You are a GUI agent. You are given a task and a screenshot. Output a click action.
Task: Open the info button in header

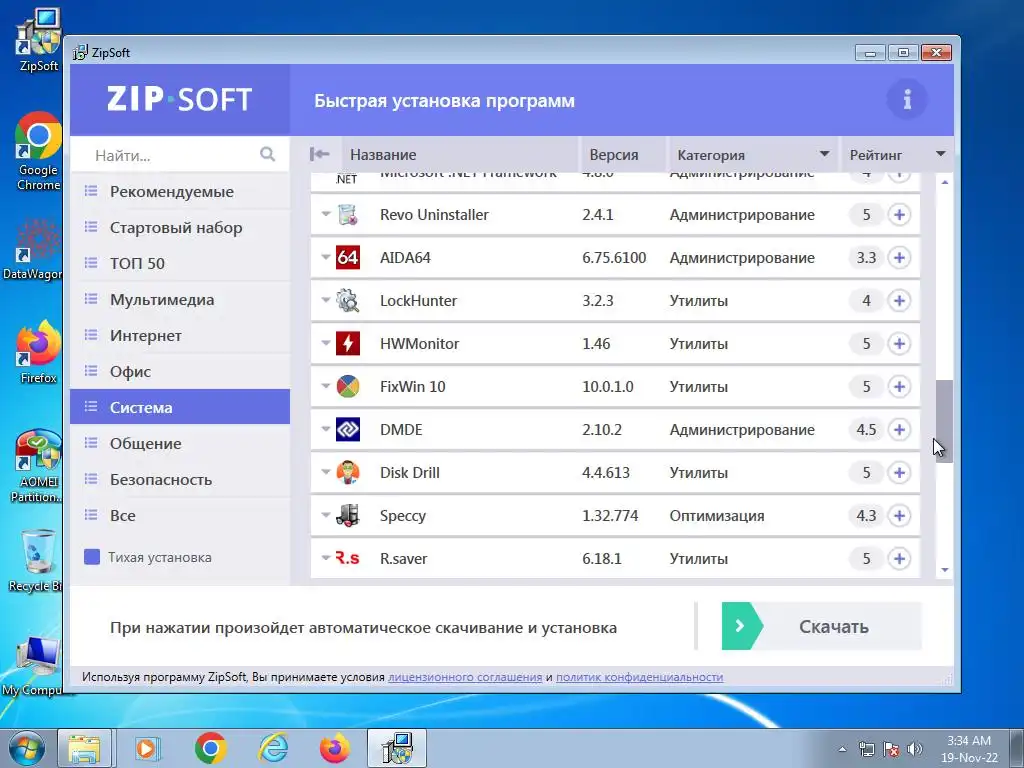[906, 99]
